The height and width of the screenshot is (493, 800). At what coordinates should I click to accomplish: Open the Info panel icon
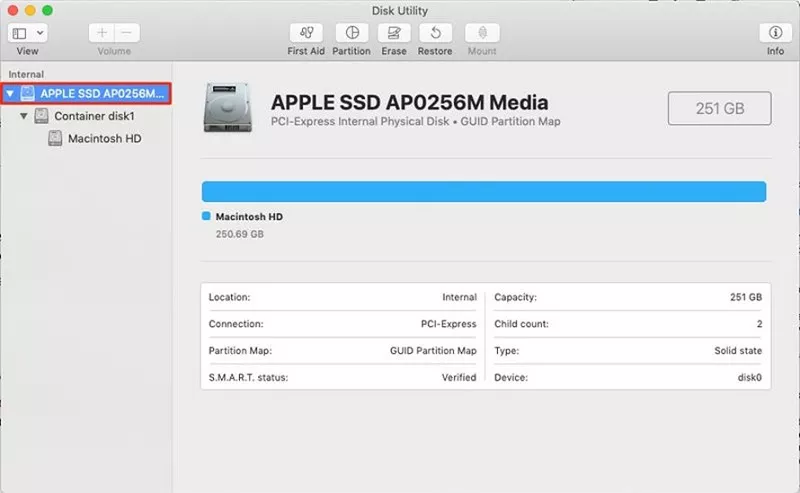[775, 33]
